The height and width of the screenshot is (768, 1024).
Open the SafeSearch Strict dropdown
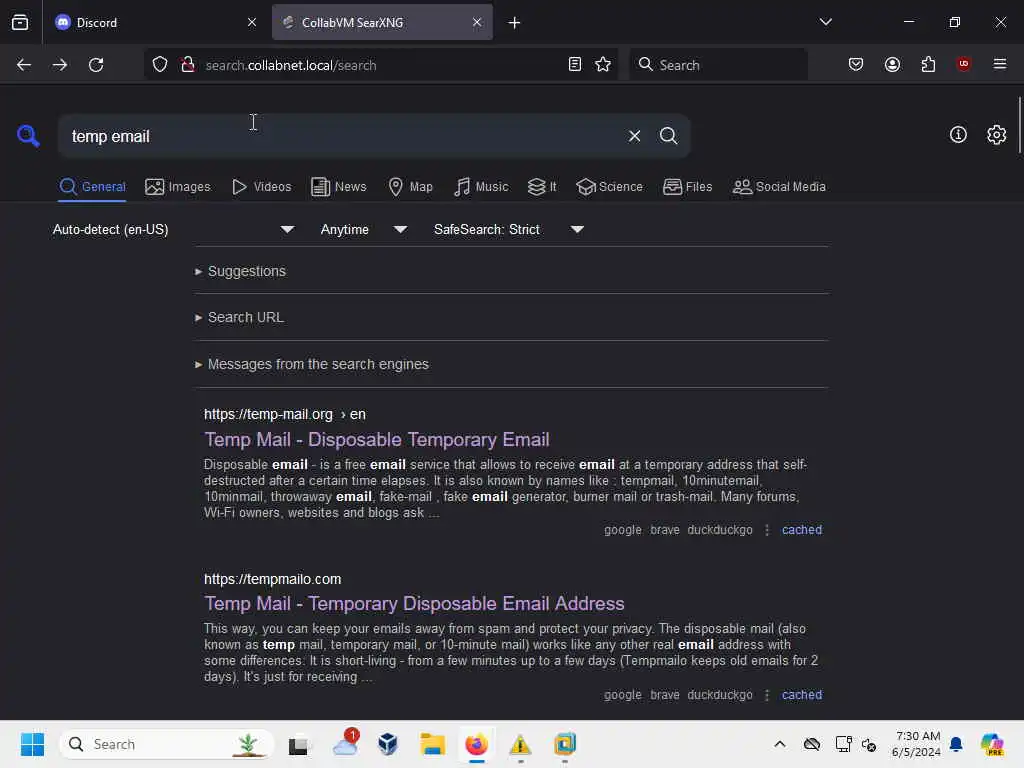click(509, 229)
